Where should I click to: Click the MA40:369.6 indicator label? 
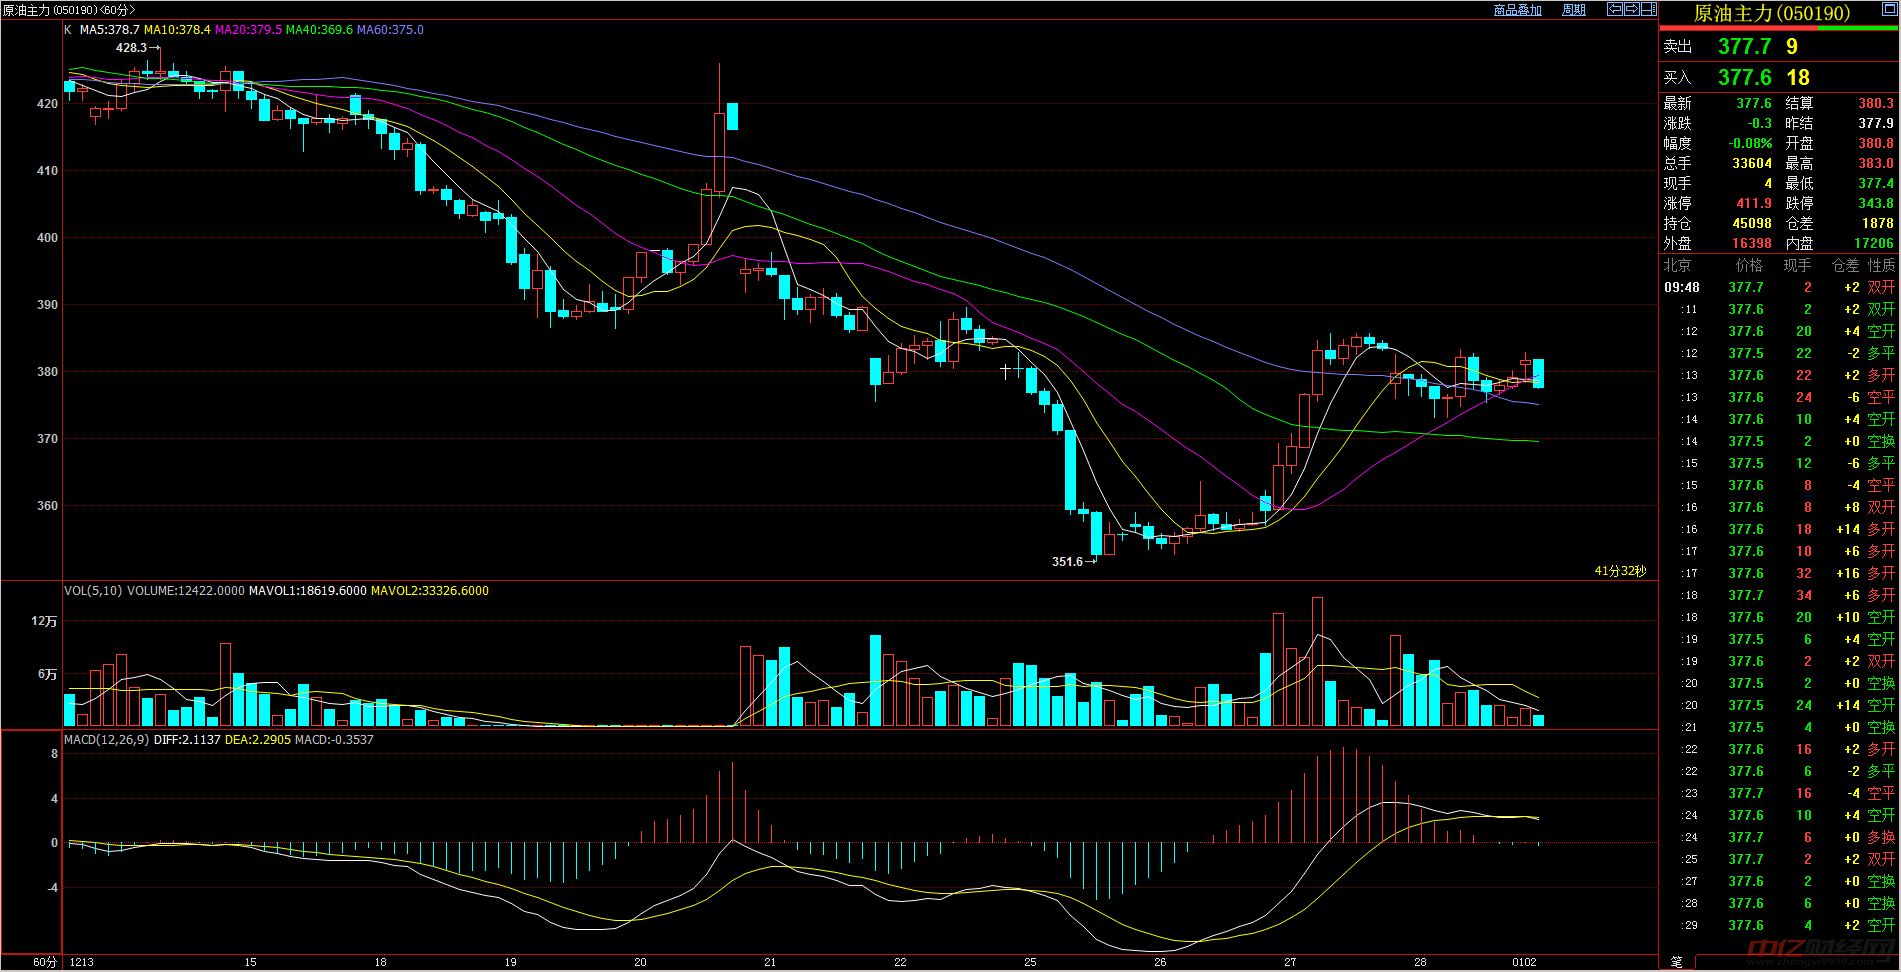coord(319,30)
